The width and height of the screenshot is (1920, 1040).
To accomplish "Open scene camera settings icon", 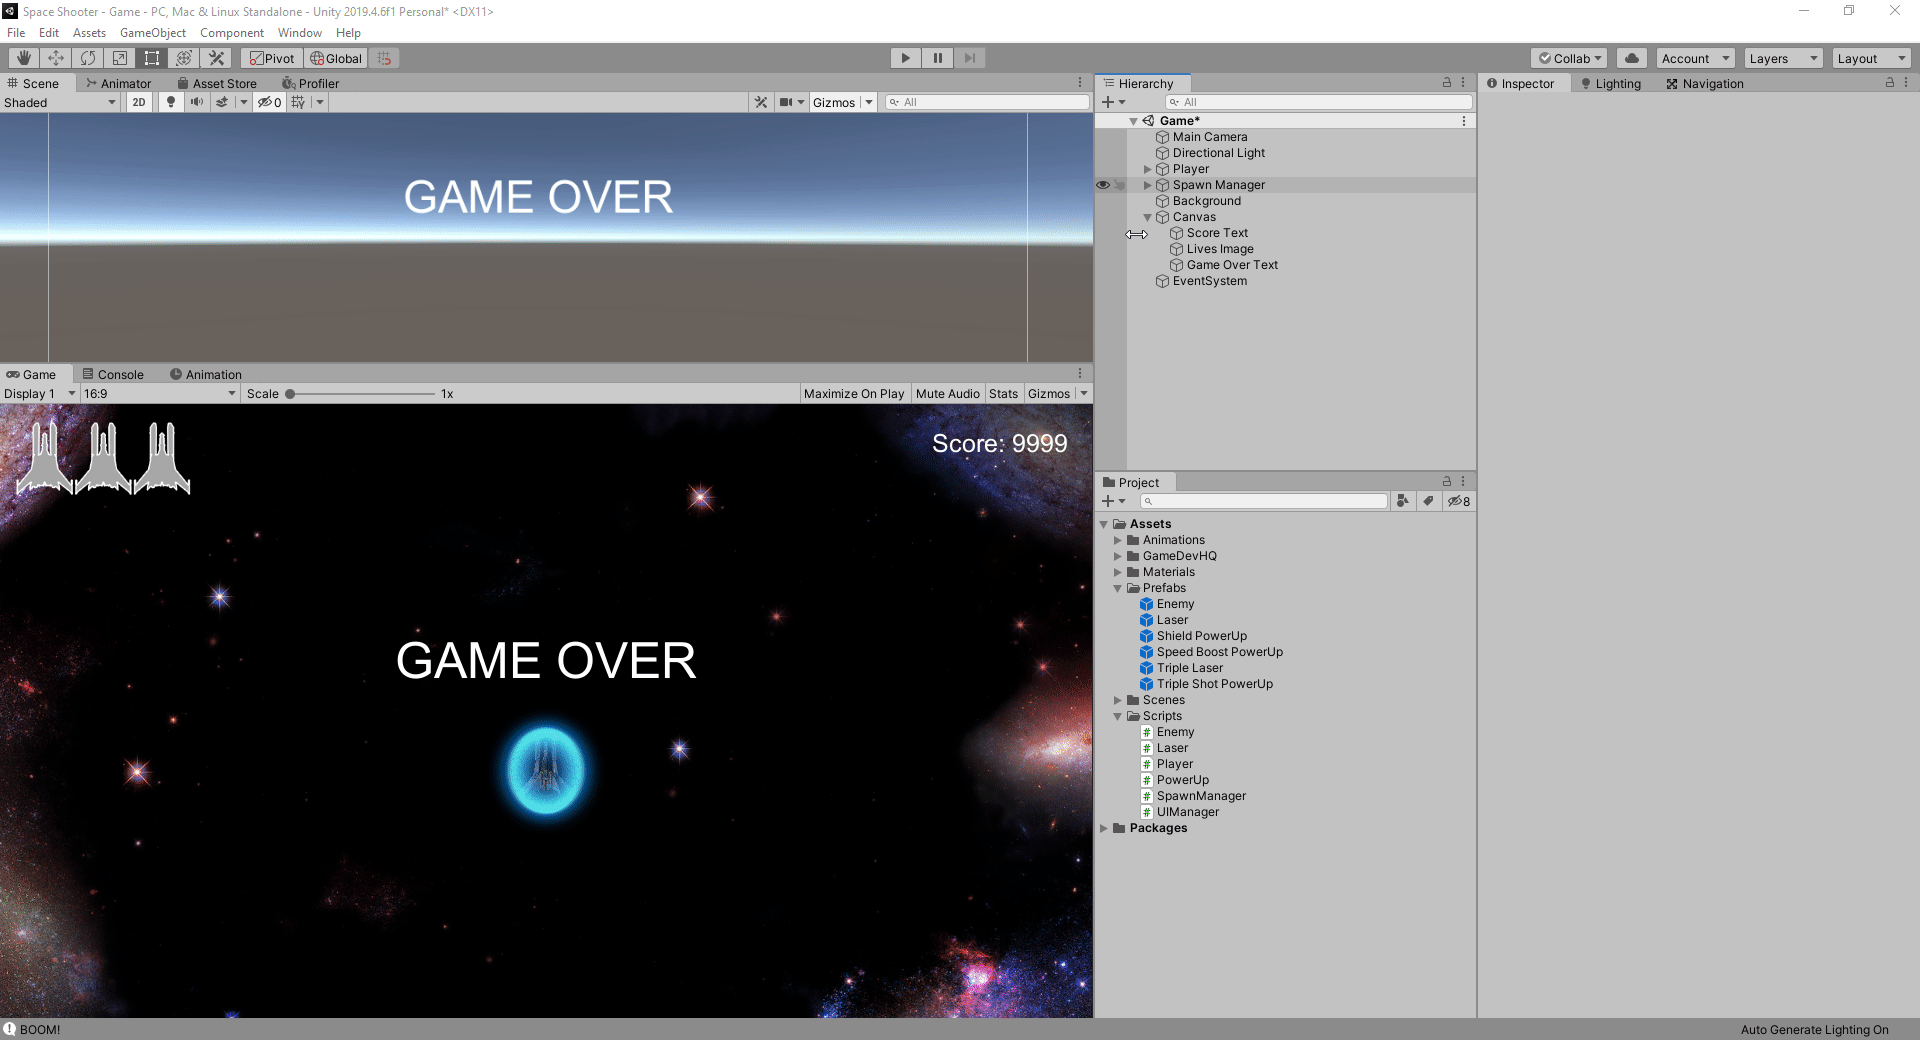I will (787, 102).
